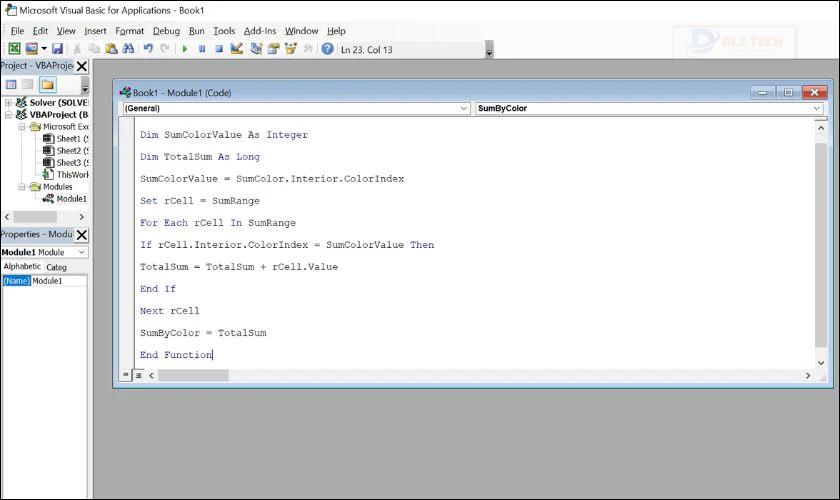Select Sheet3 in the project tree

pos(66,162)
